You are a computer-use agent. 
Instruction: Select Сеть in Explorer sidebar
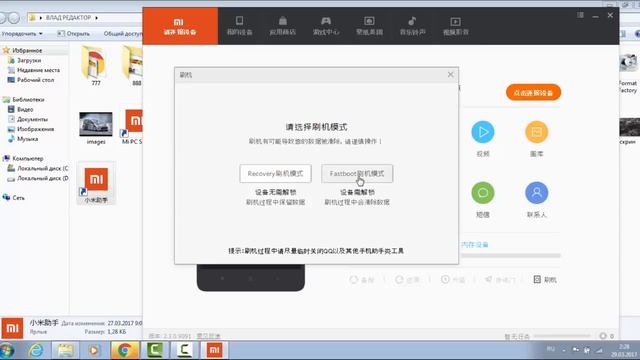(18, 198)
